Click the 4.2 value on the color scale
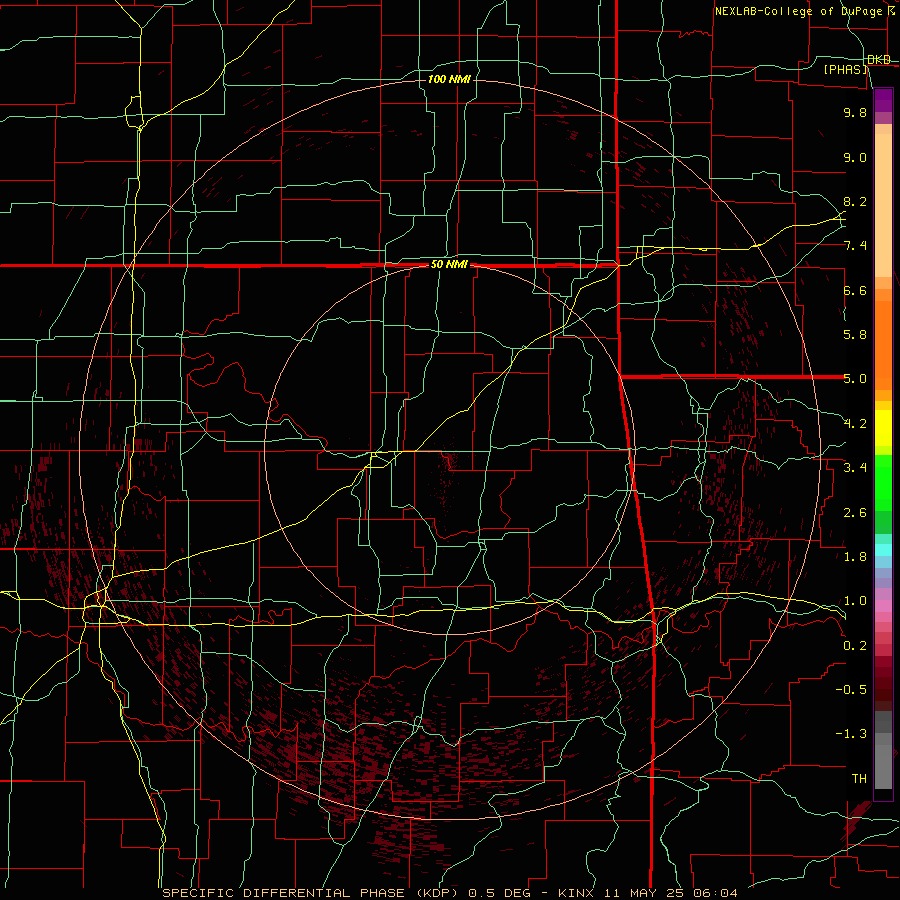The image size is (900, 900). [855, 424]
